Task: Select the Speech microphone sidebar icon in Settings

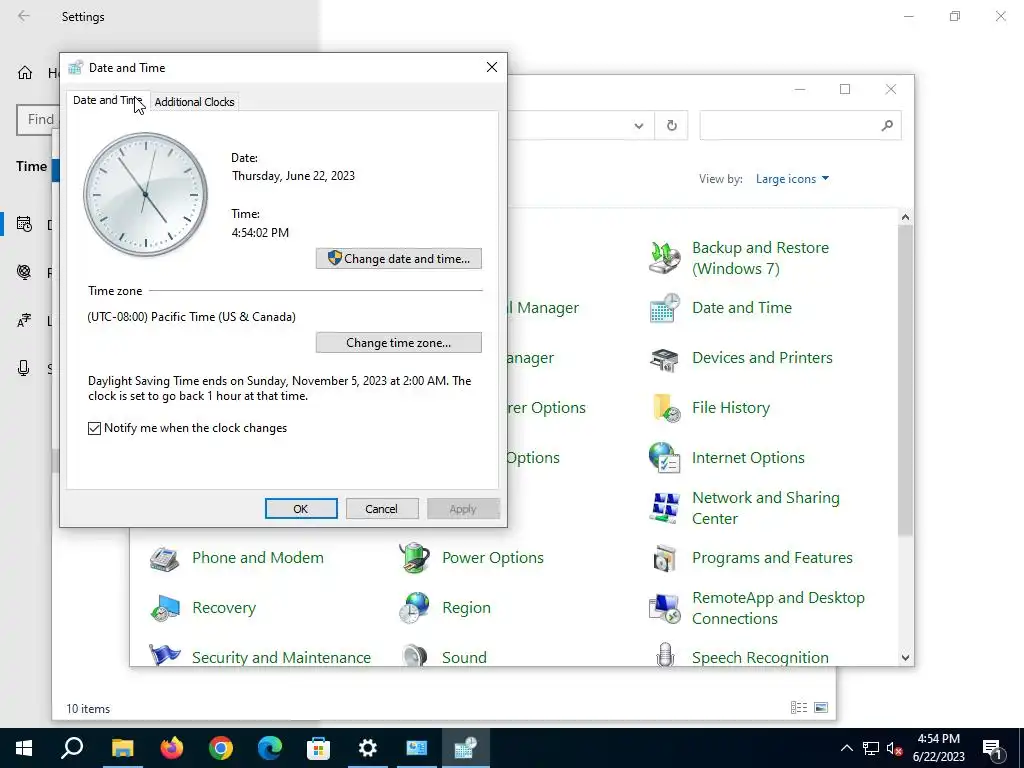Action: (x=24, y=368)
